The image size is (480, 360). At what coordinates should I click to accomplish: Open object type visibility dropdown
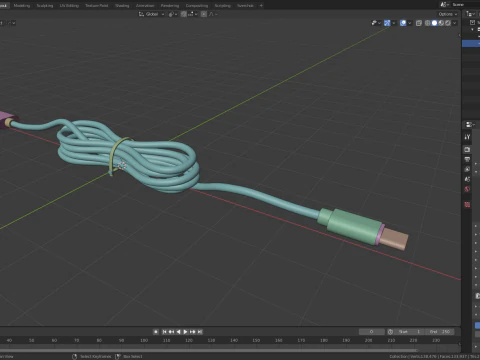376,23
